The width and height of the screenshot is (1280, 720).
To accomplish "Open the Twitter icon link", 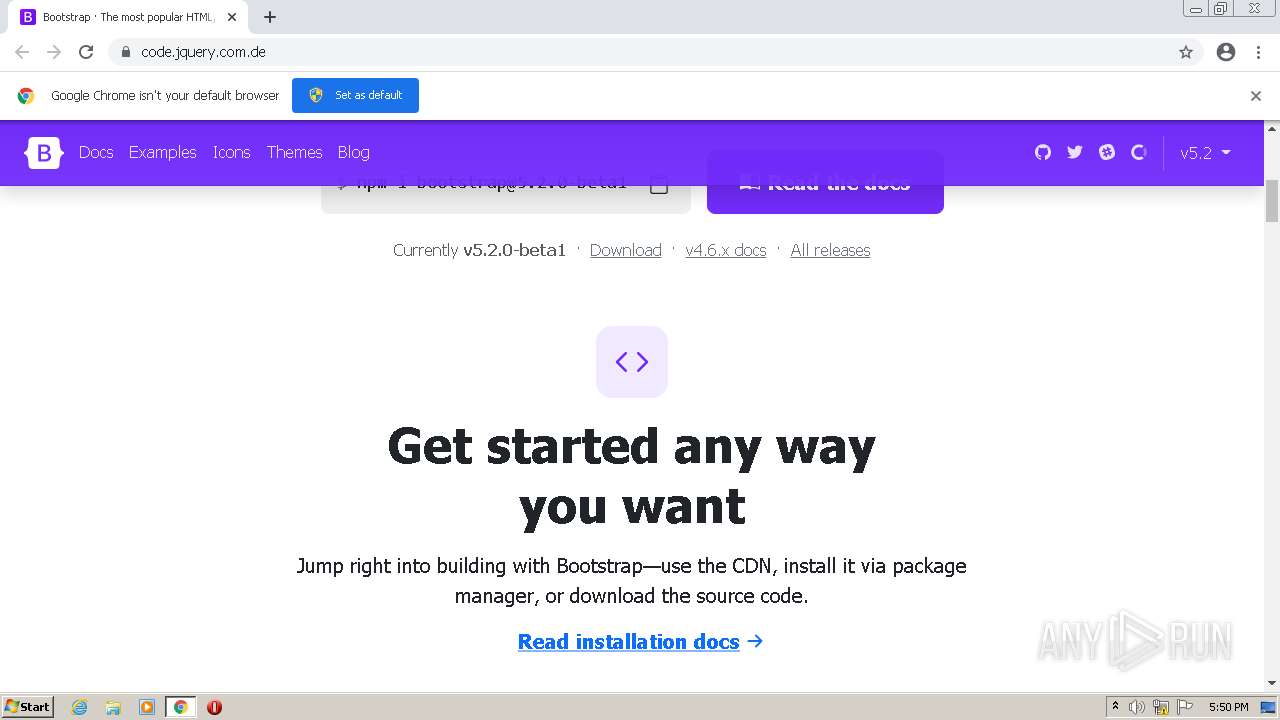I will [1075, 152].
